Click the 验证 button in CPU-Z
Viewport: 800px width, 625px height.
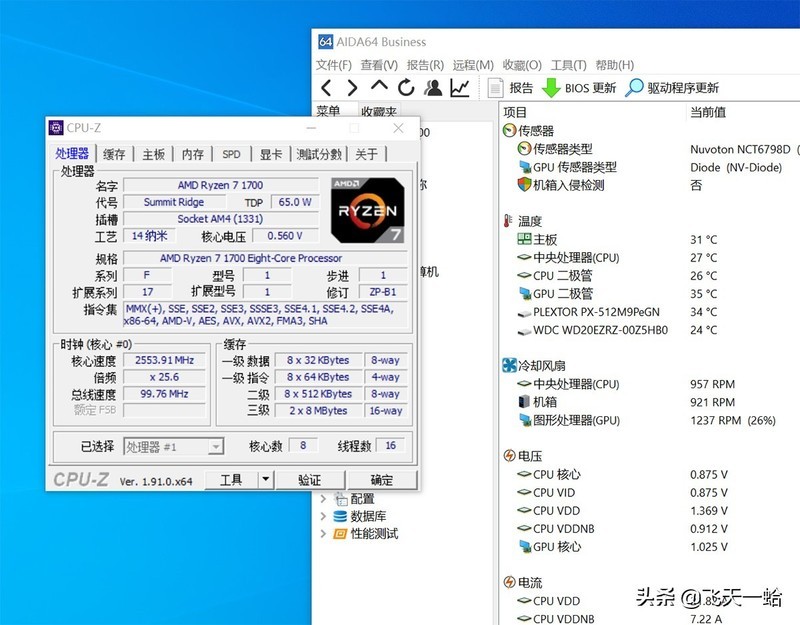click(310, 479)
